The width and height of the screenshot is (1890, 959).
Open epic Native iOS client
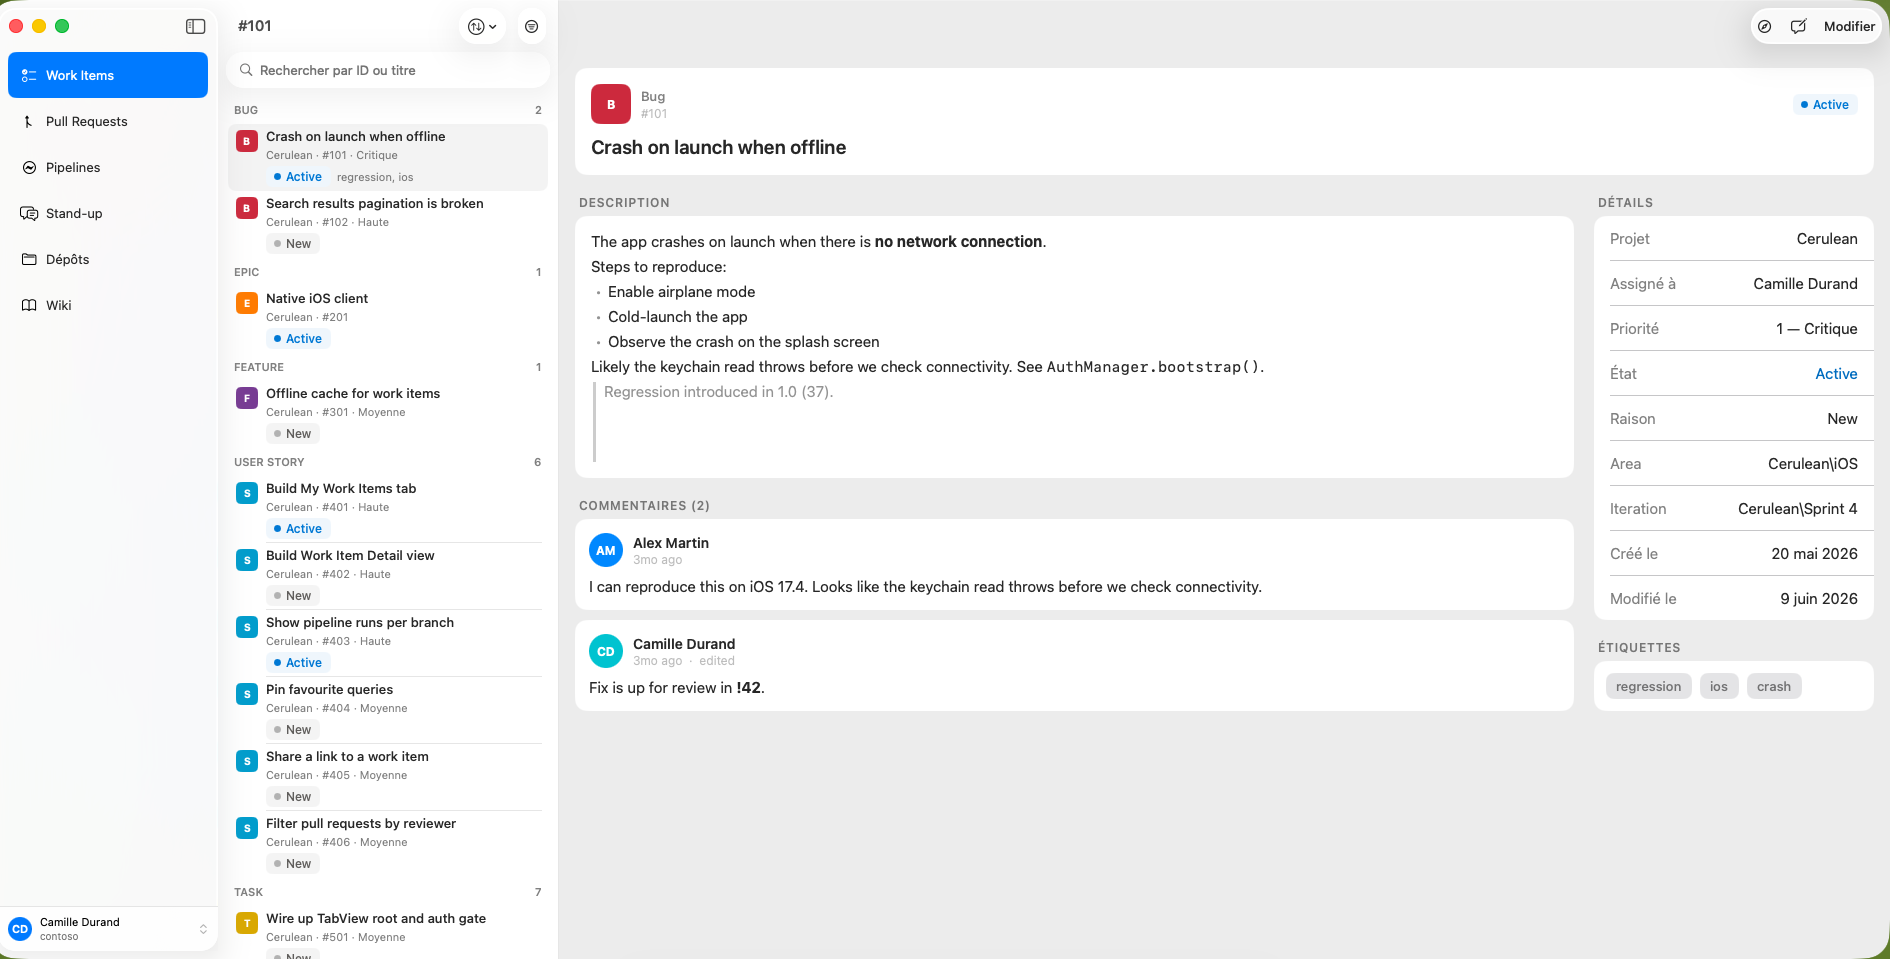click(x=388, y=319)
